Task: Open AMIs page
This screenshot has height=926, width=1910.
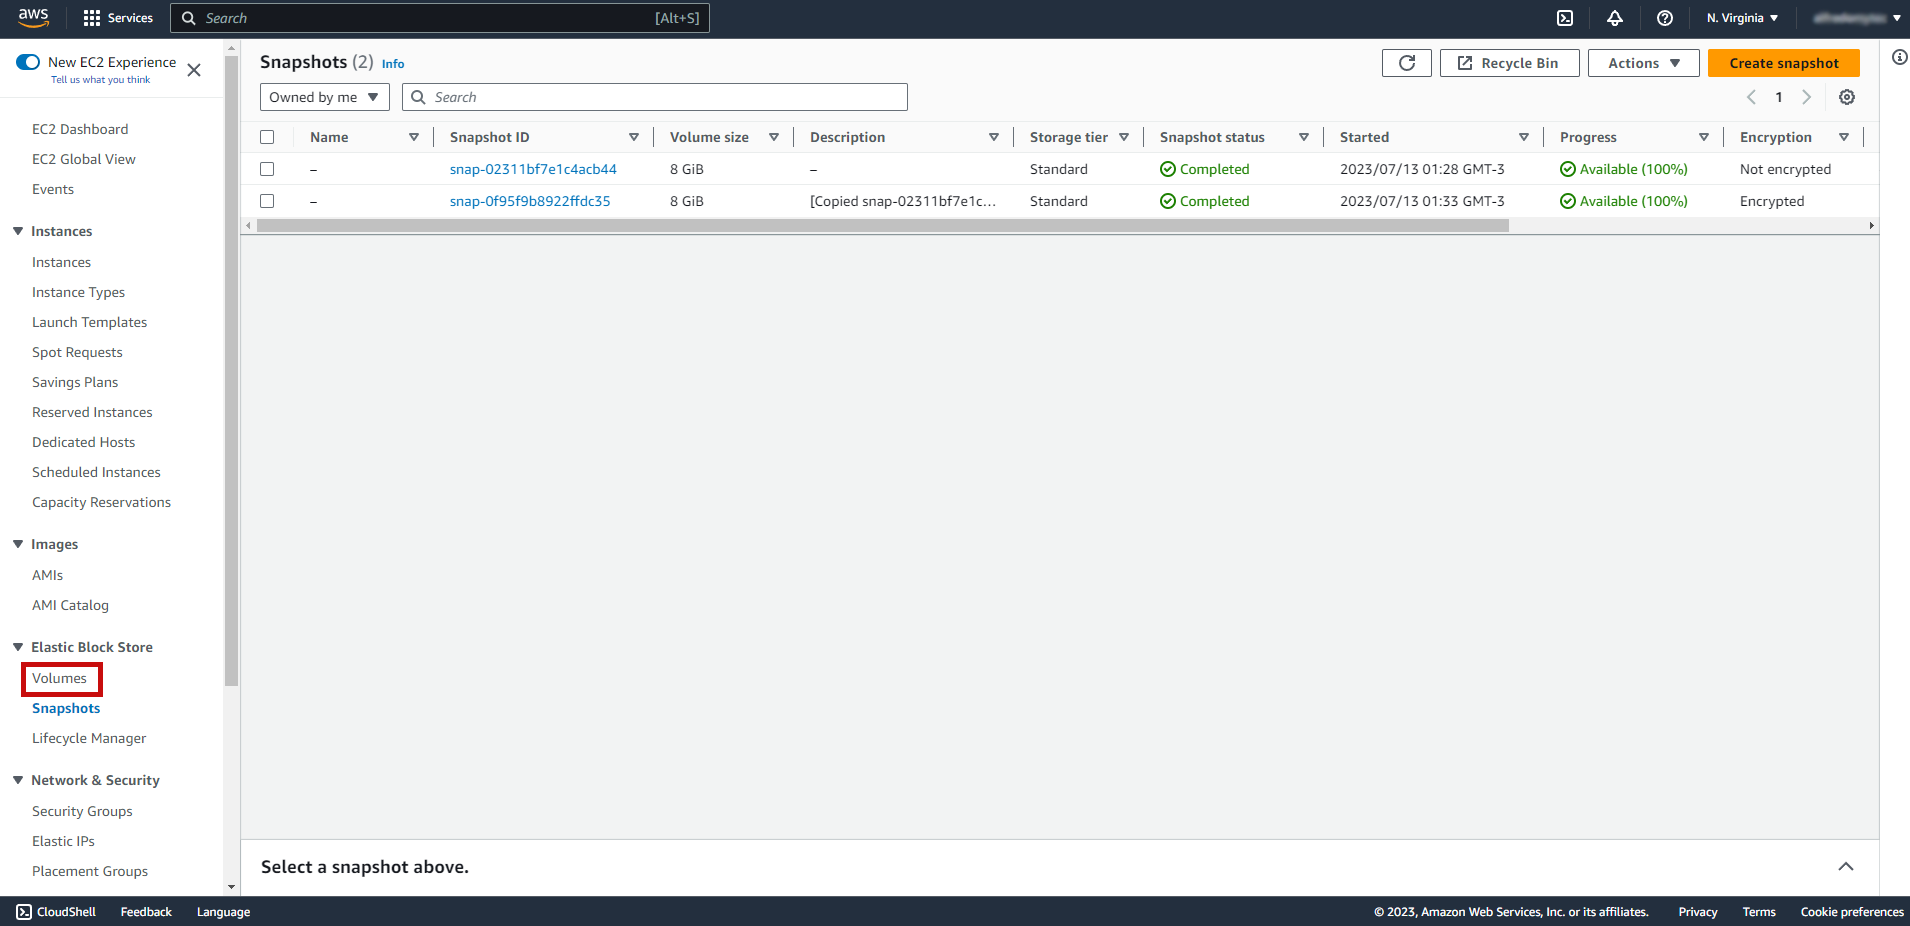Action: [x=47, y=575]
